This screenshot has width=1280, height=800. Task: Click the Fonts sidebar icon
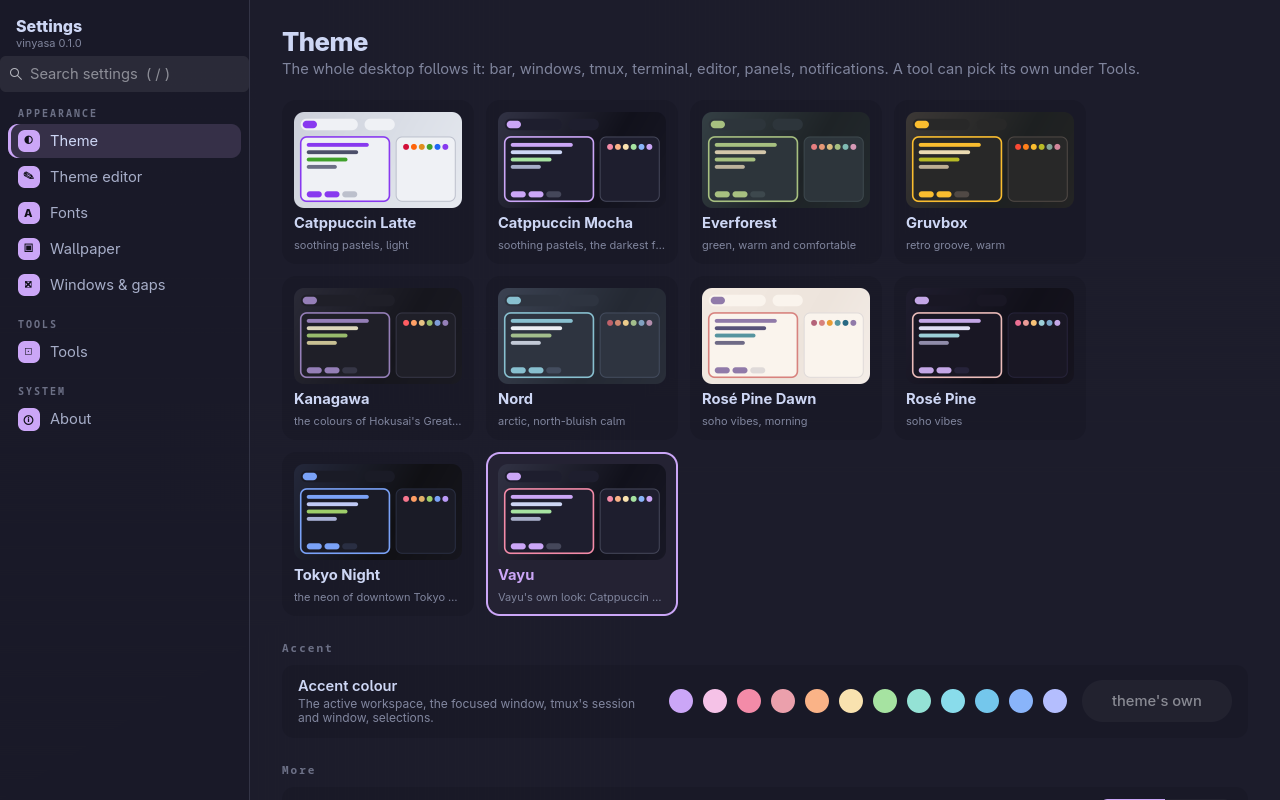(x=29, y=213)
